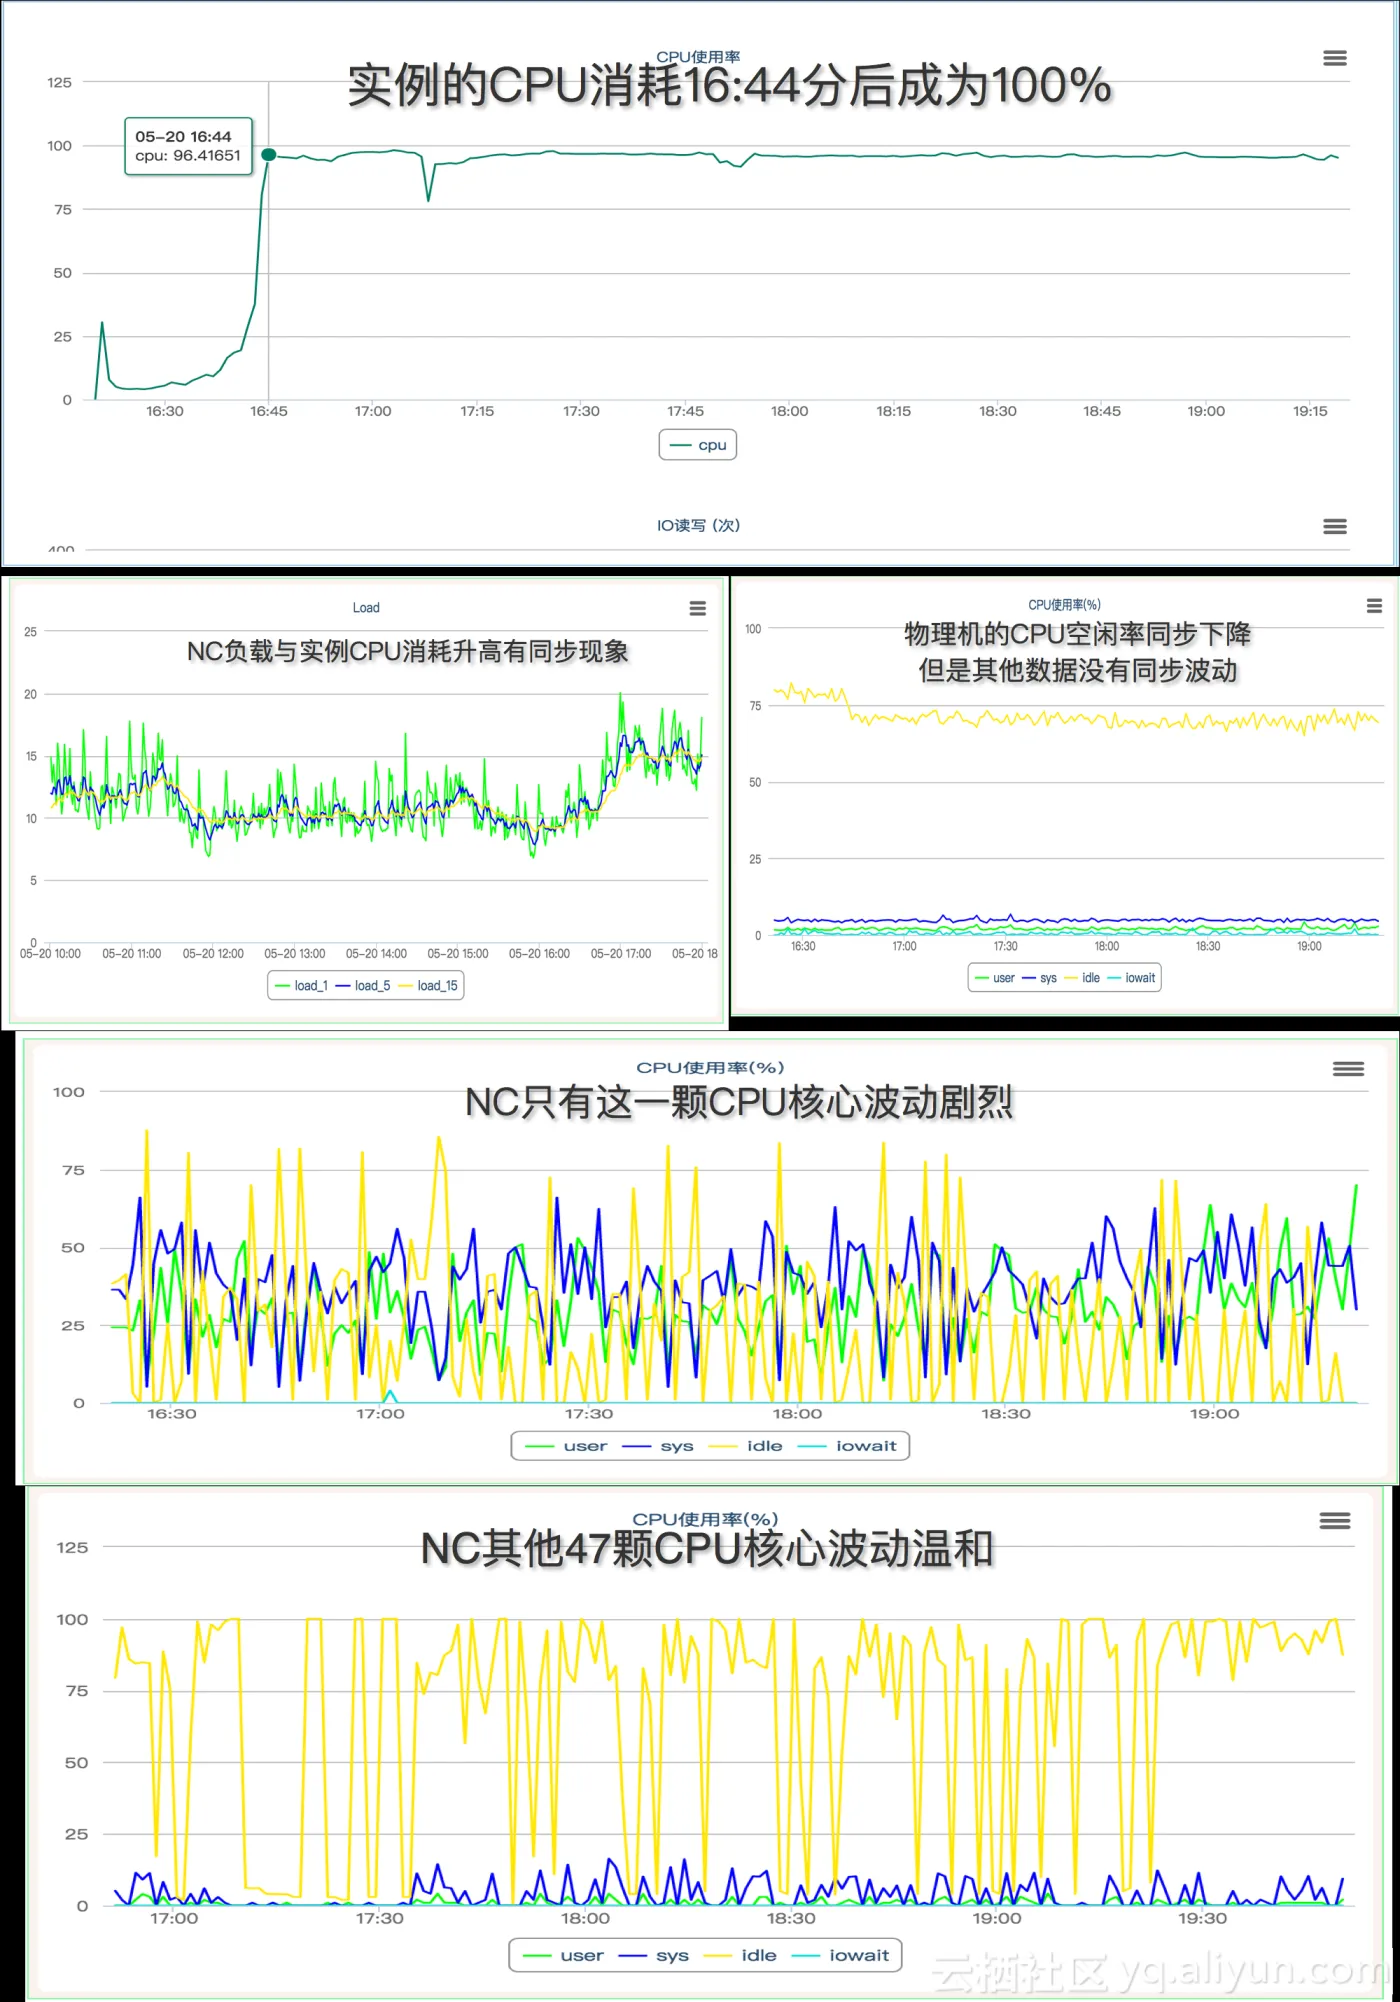
Task: Toggle the idle series in the physical machine CPU chart
Action: coord(1082,978)
